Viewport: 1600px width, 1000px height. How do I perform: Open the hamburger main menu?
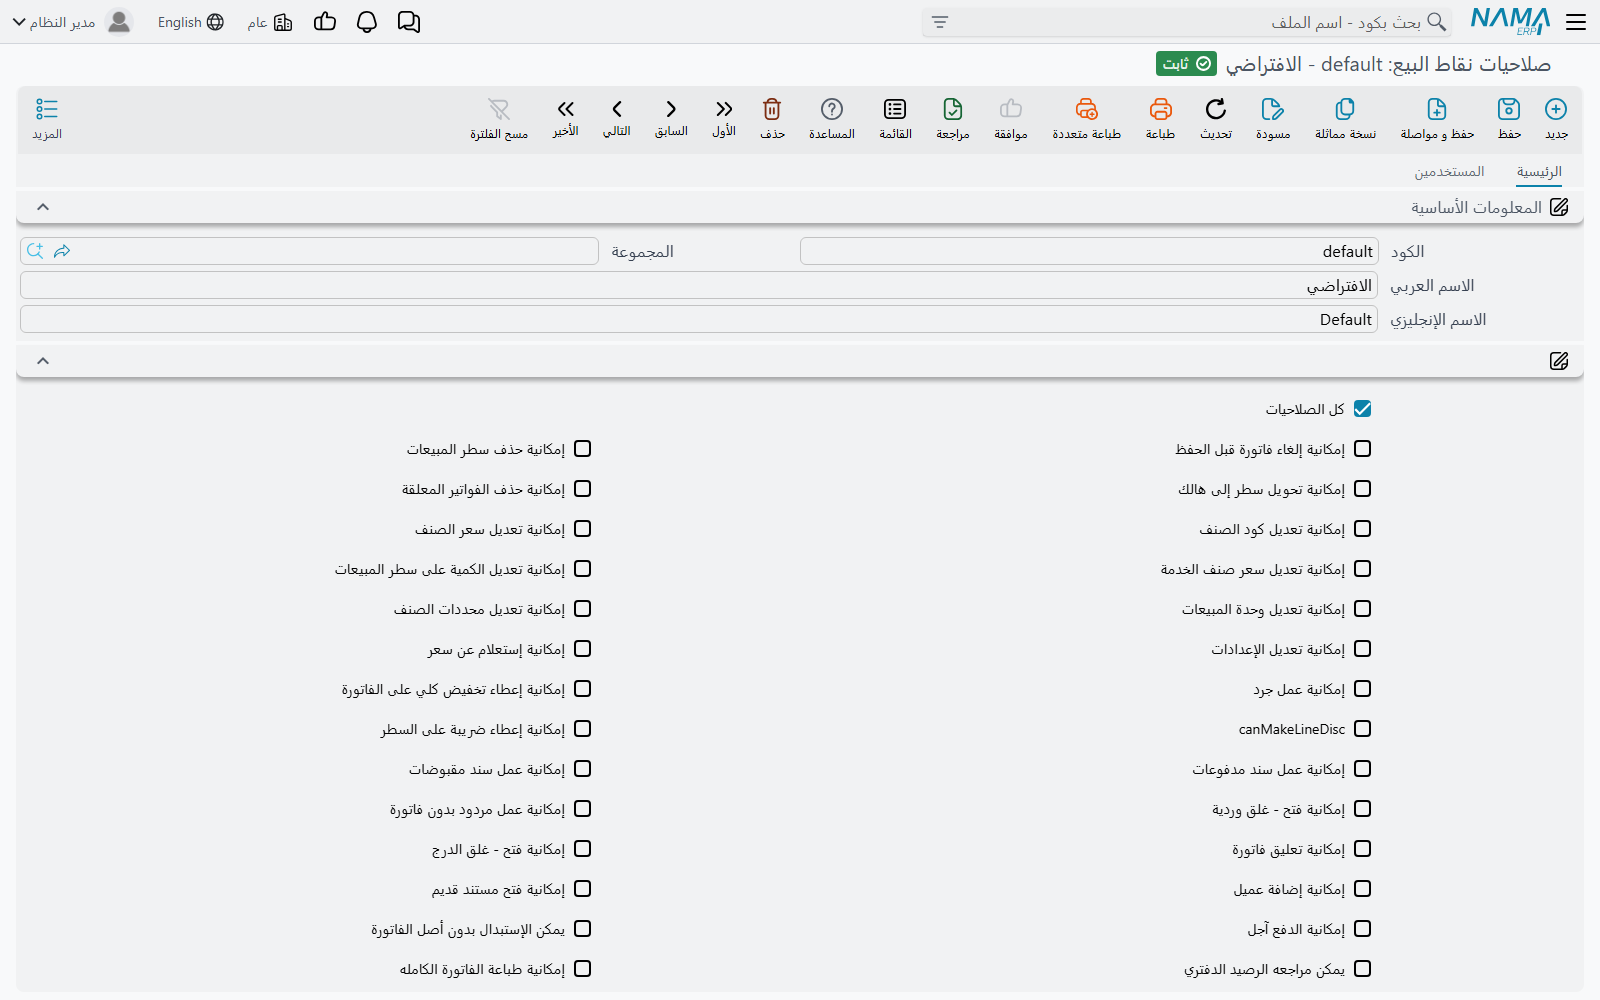(x=1576, y=22)
